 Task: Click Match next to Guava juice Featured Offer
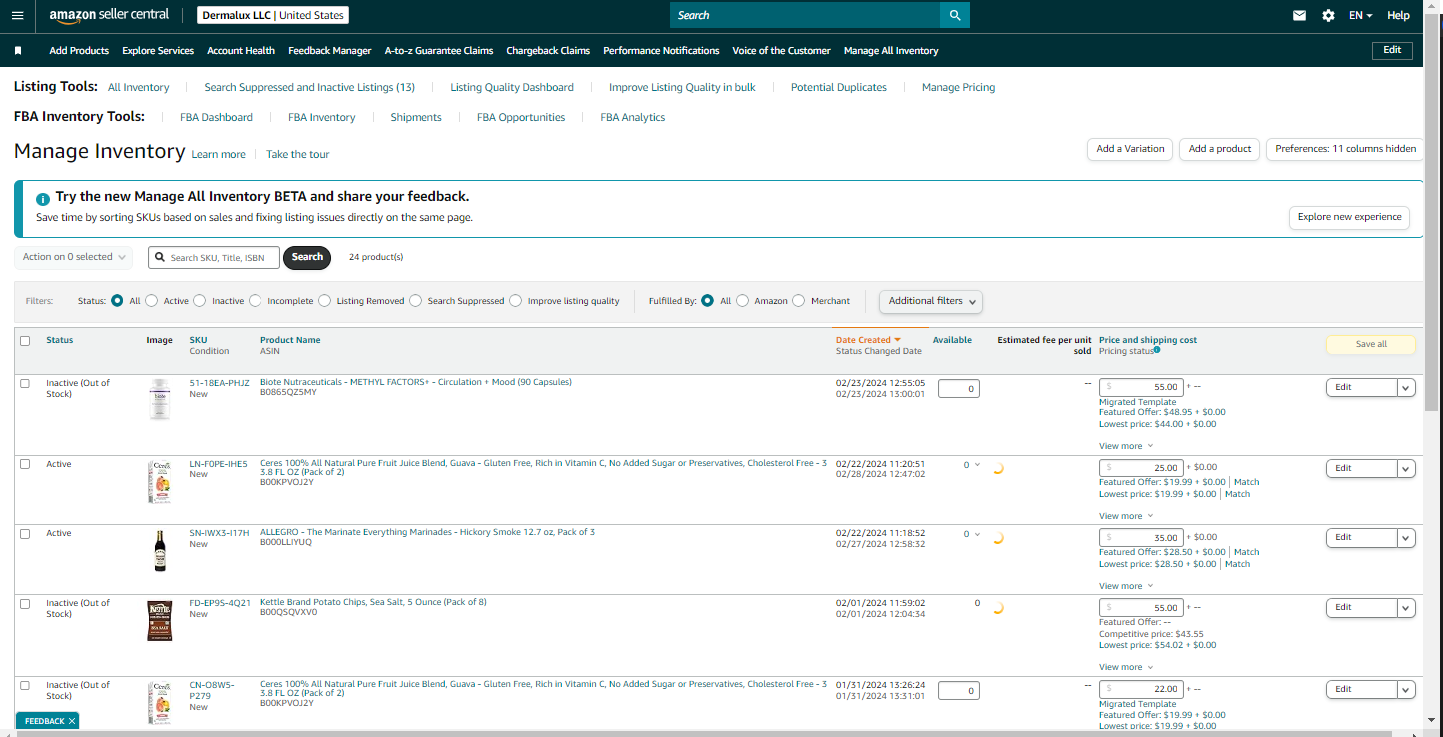click(x=1246, y=482)
